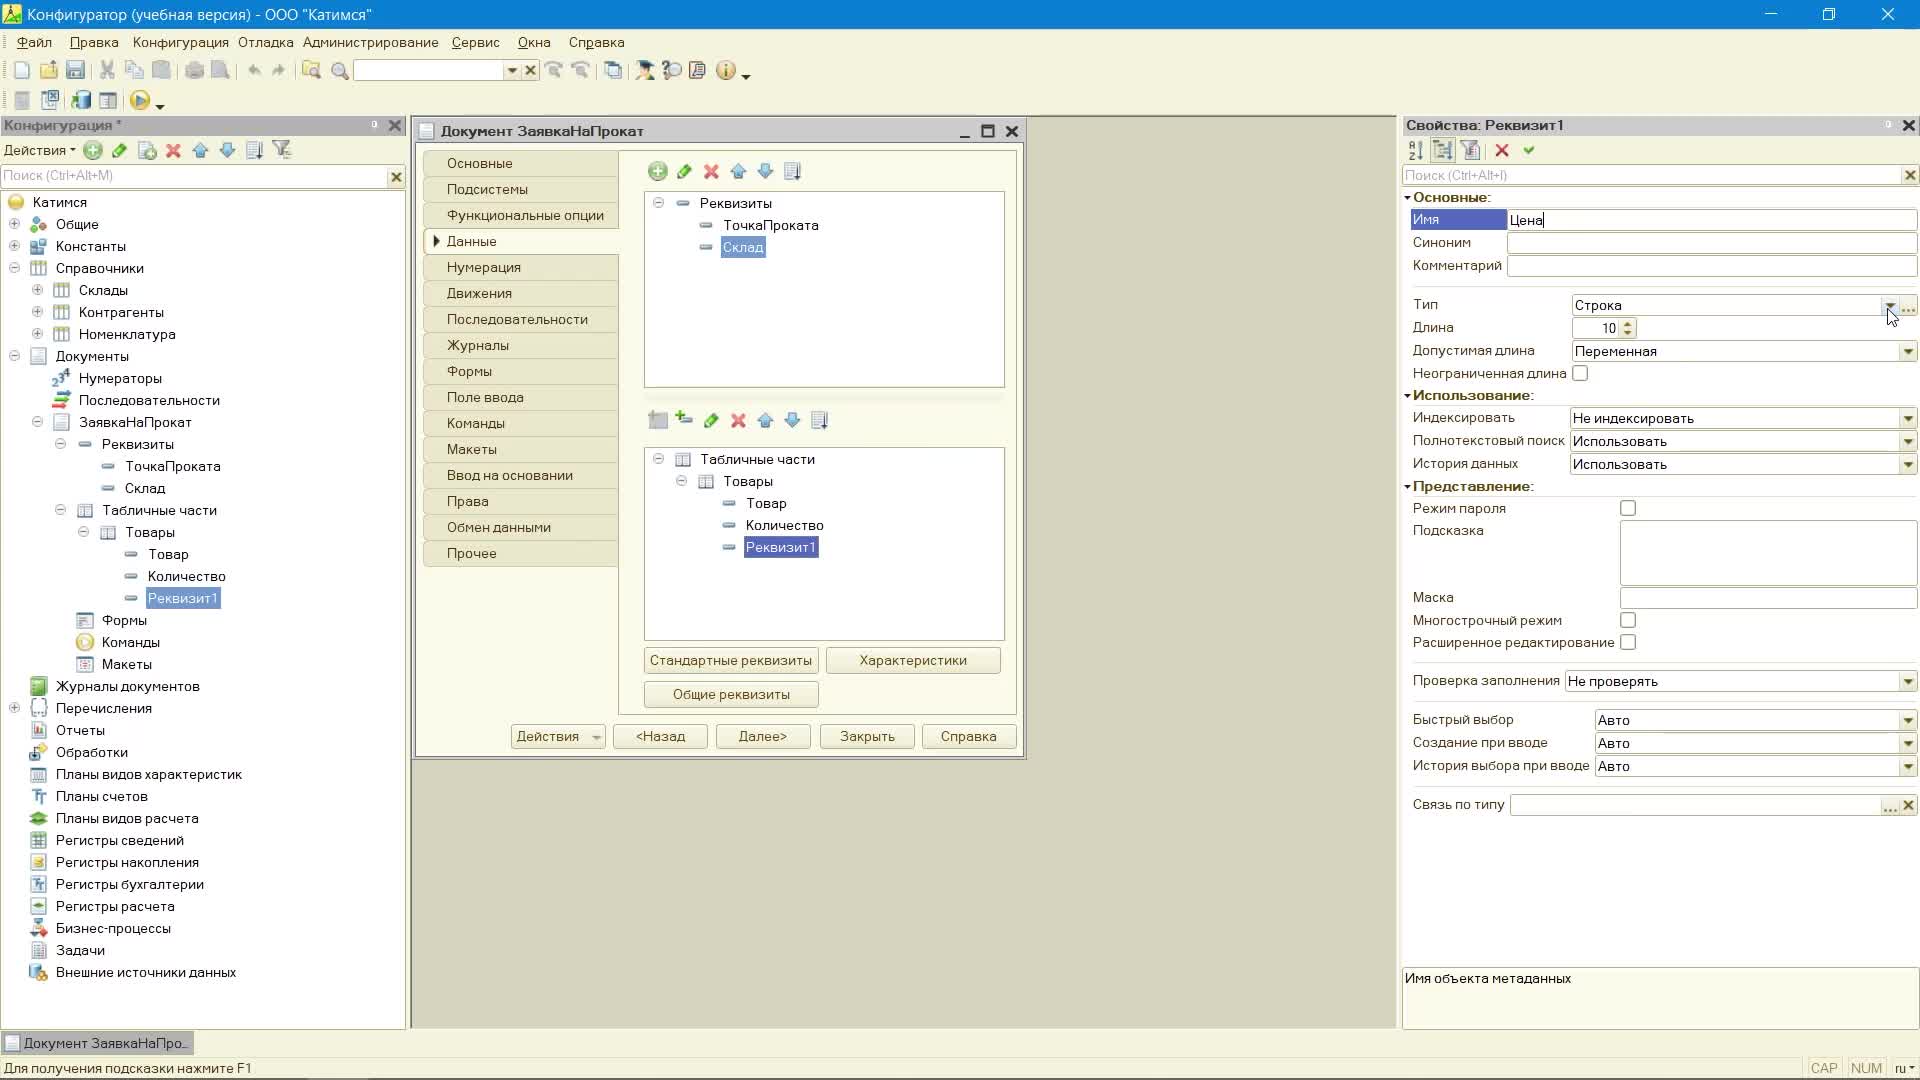Click the edit pencil icon in Configuration panel

120,150
